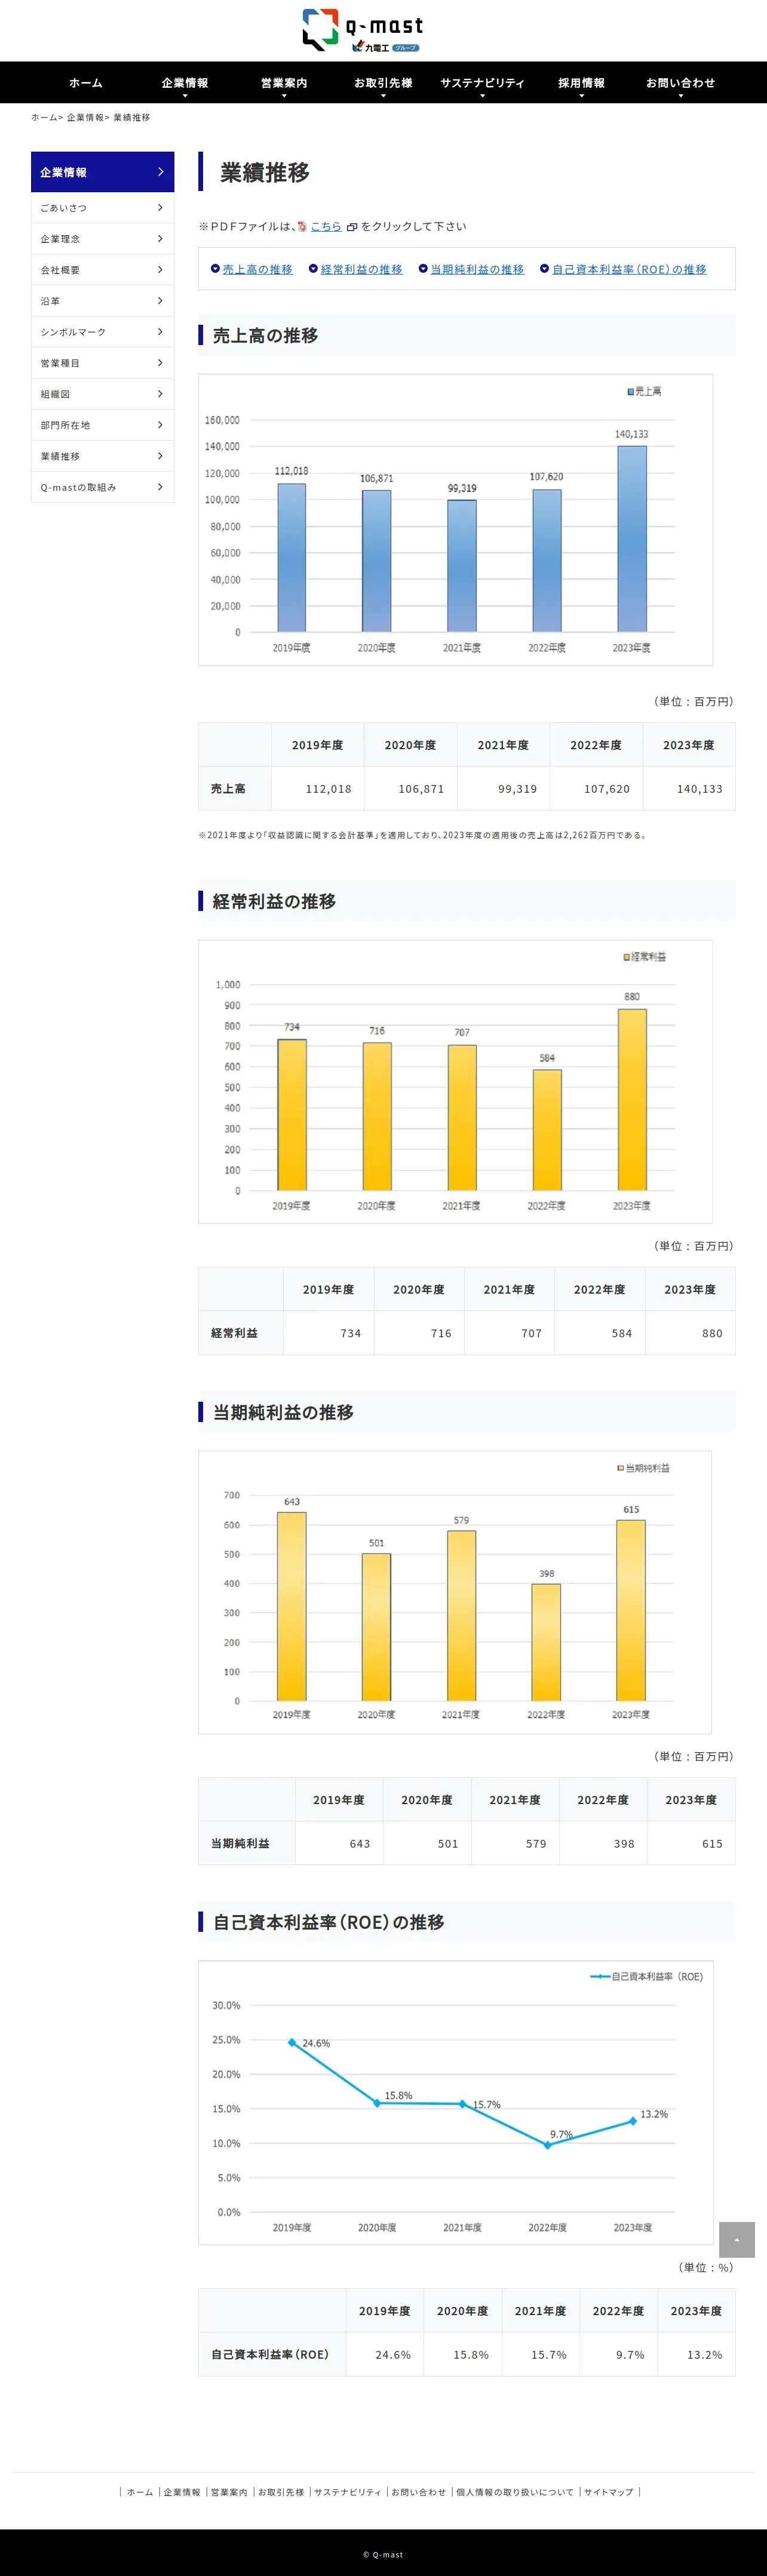
Task: Expand dropdown arrow under 企業情報 in navbar
Action: 185,96
